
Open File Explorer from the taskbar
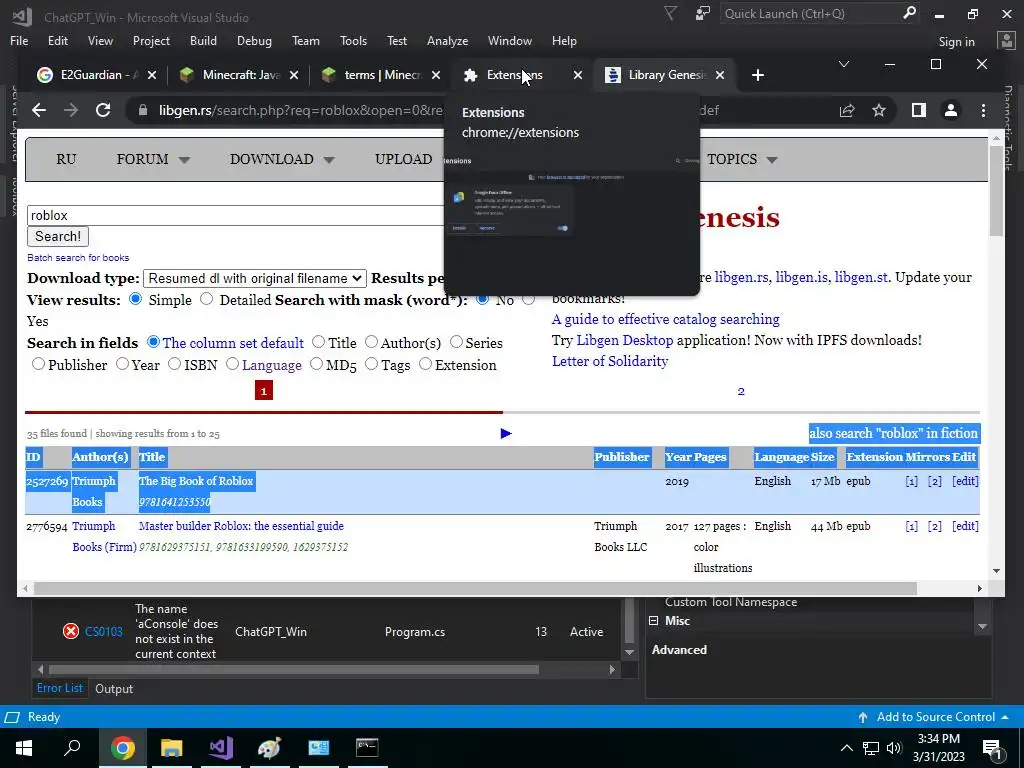(171, 748)
